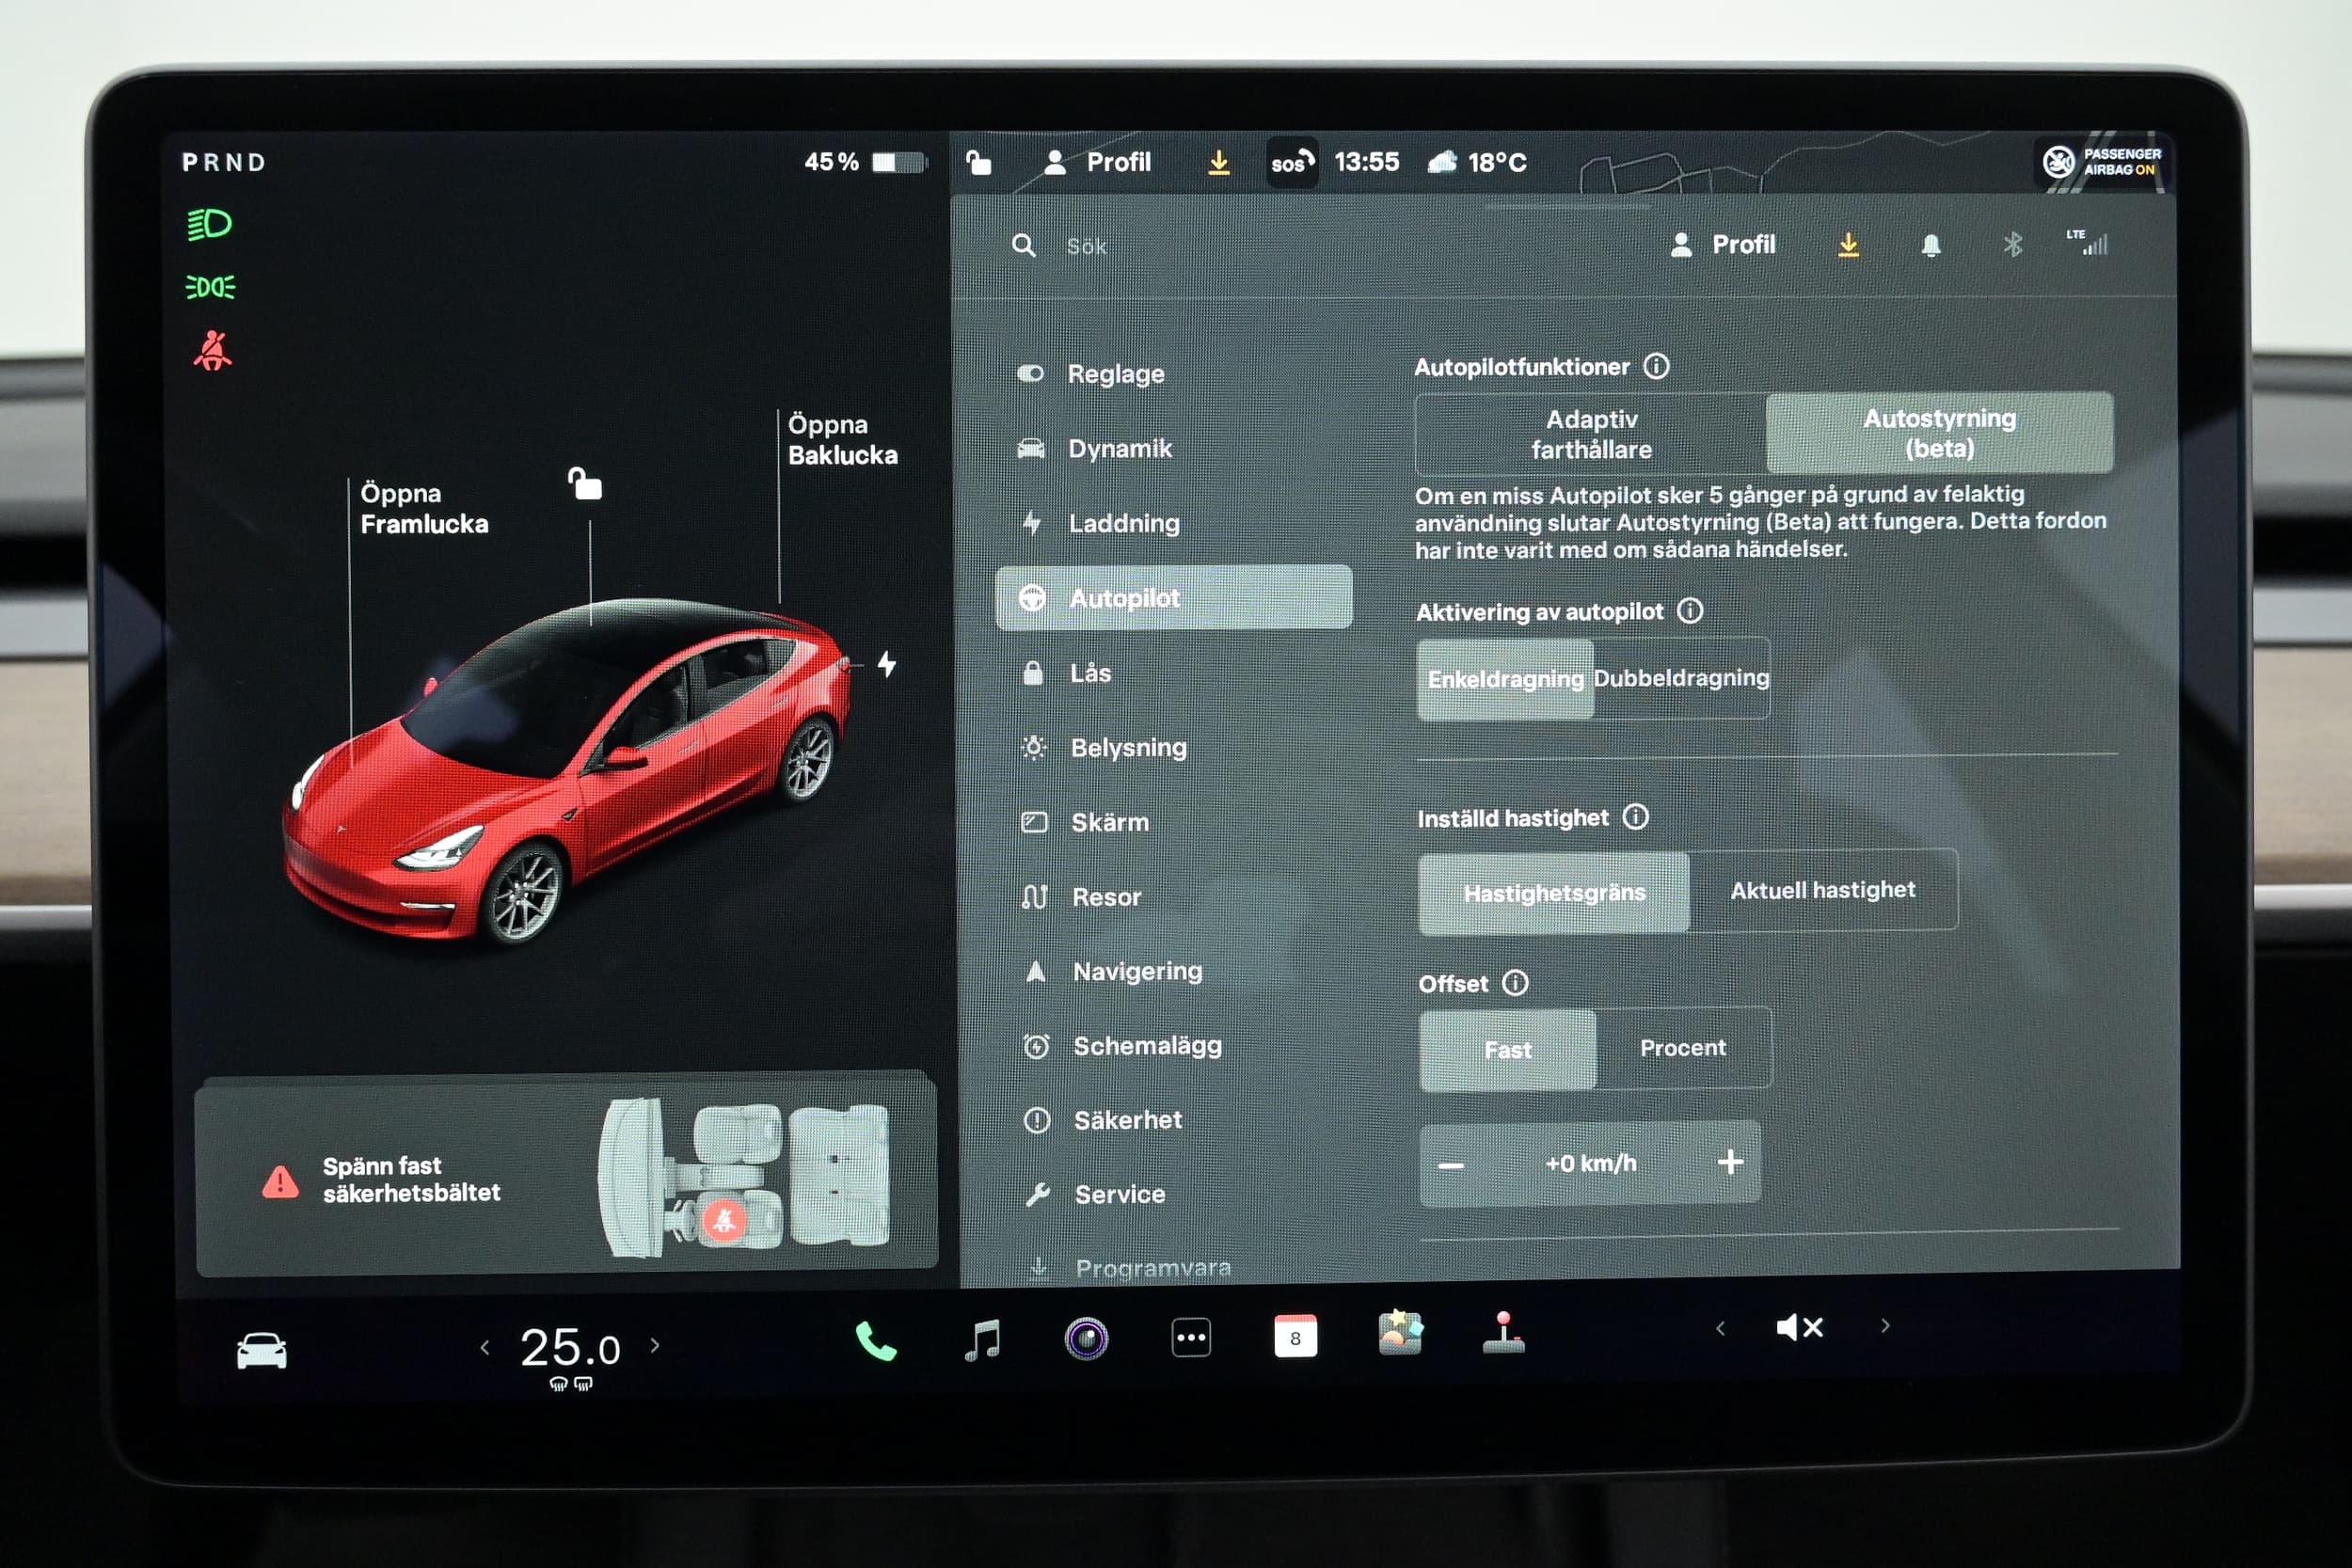This screenshot has height=1568, width=2352.
Task: Open the Bluetooth settings icon
Action: 2012,244
